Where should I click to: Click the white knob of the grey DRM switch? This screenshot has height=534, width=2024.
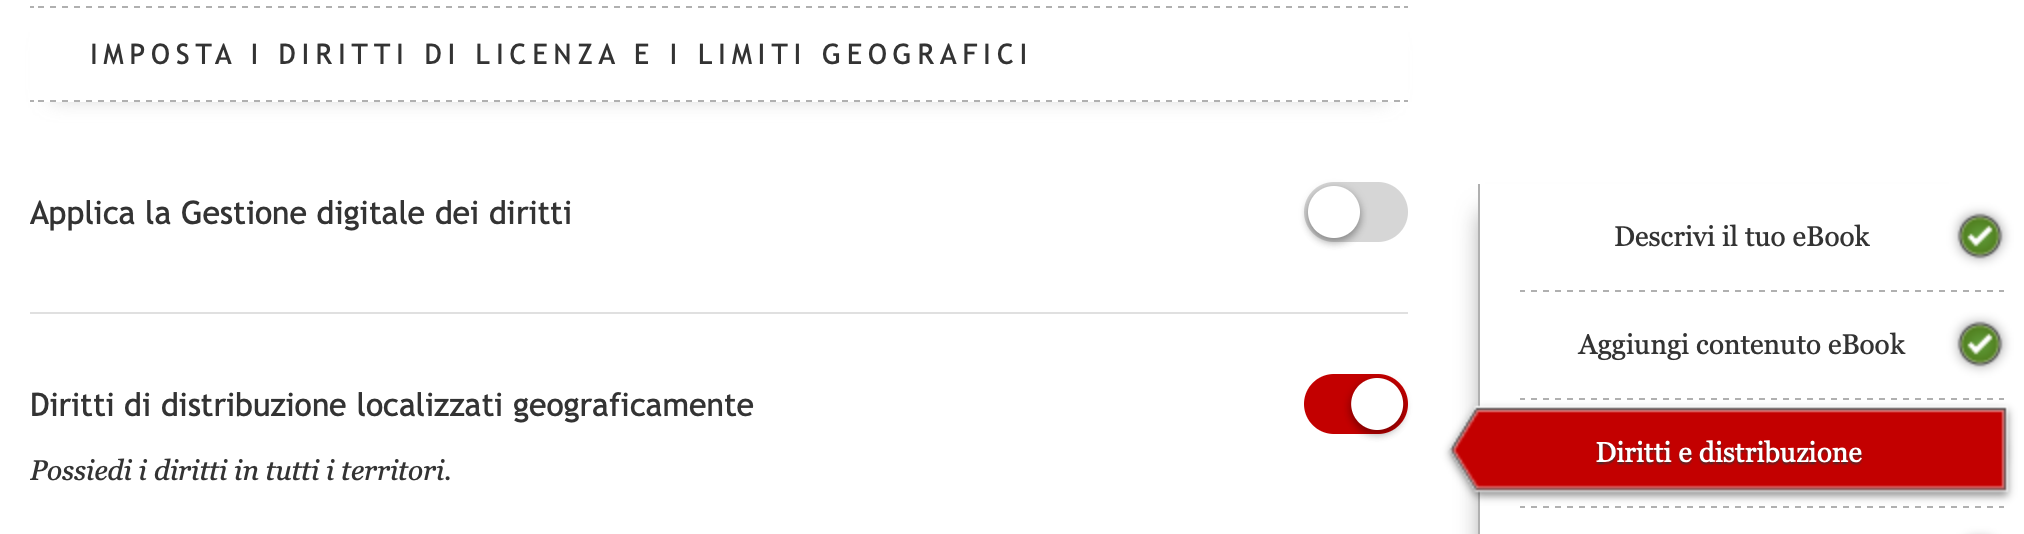1334,212
